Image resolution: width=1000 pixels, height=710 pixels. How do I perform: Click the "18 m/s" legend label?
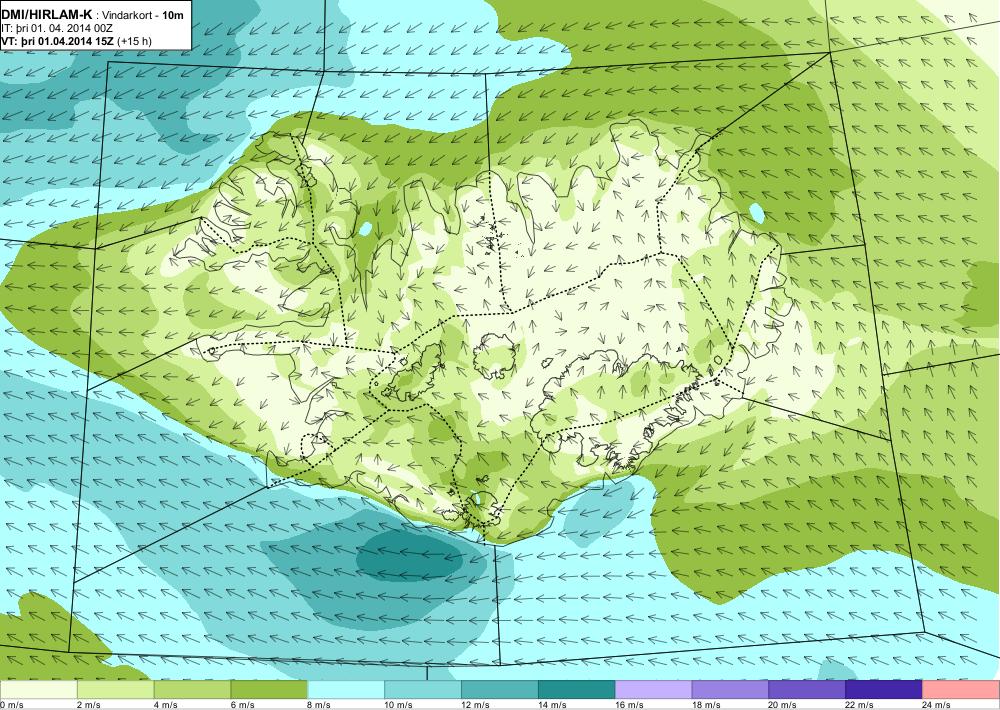705,705
